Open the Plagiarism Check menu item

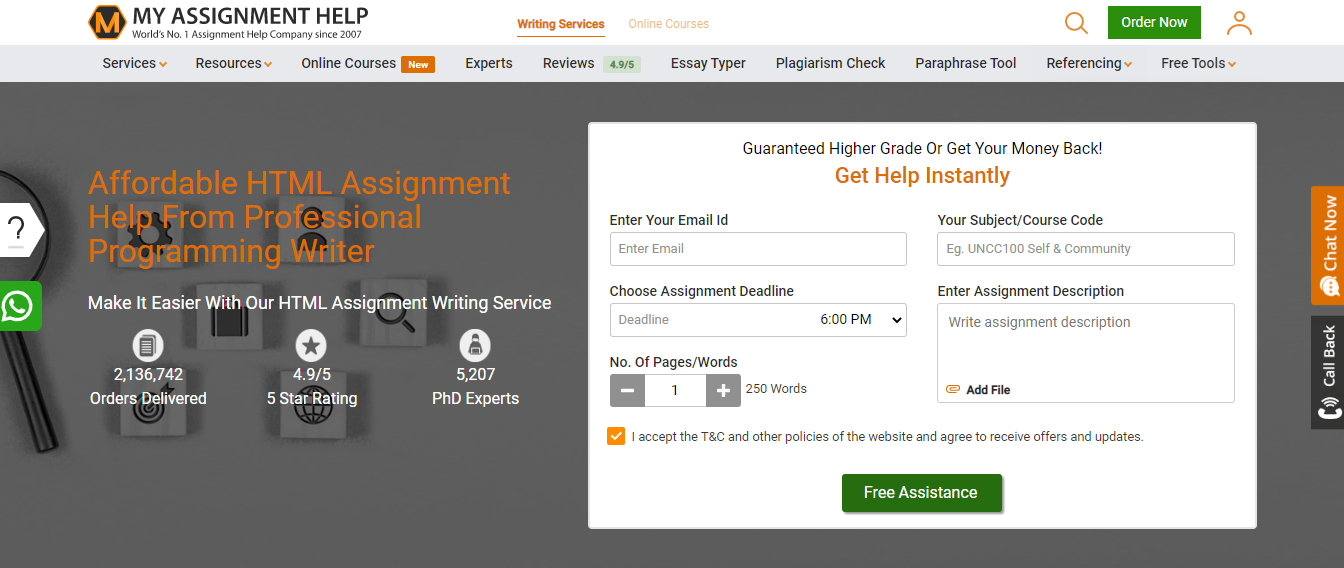[x=830, y=63]
